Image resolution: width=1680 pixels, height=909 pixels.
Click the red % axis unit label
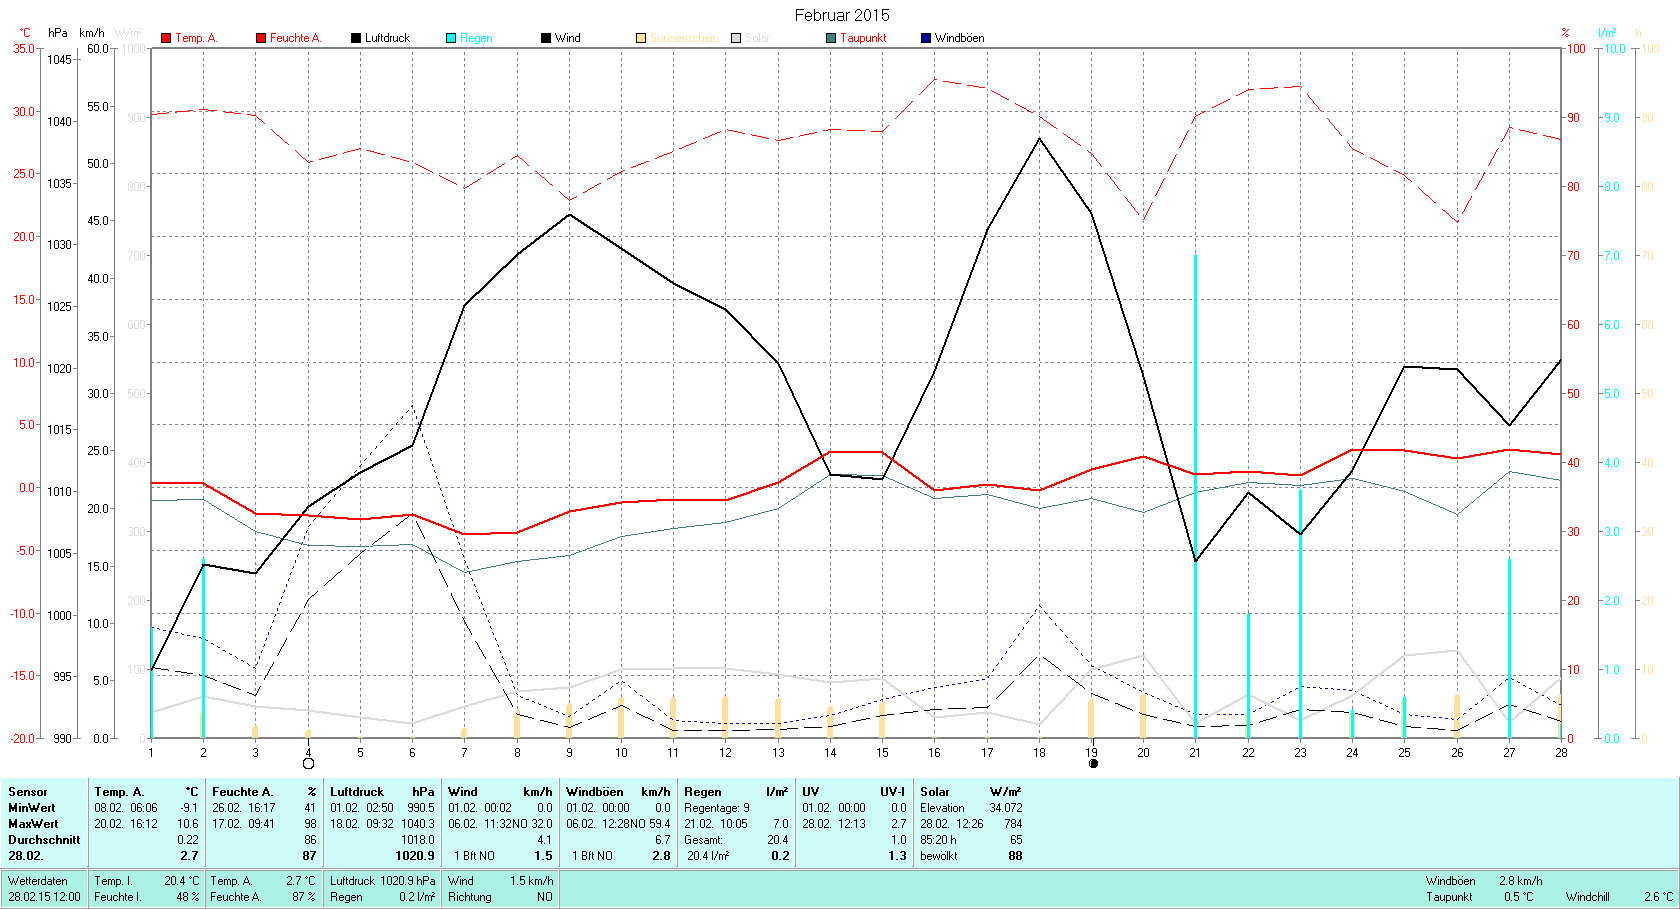tap(1565, 33)
